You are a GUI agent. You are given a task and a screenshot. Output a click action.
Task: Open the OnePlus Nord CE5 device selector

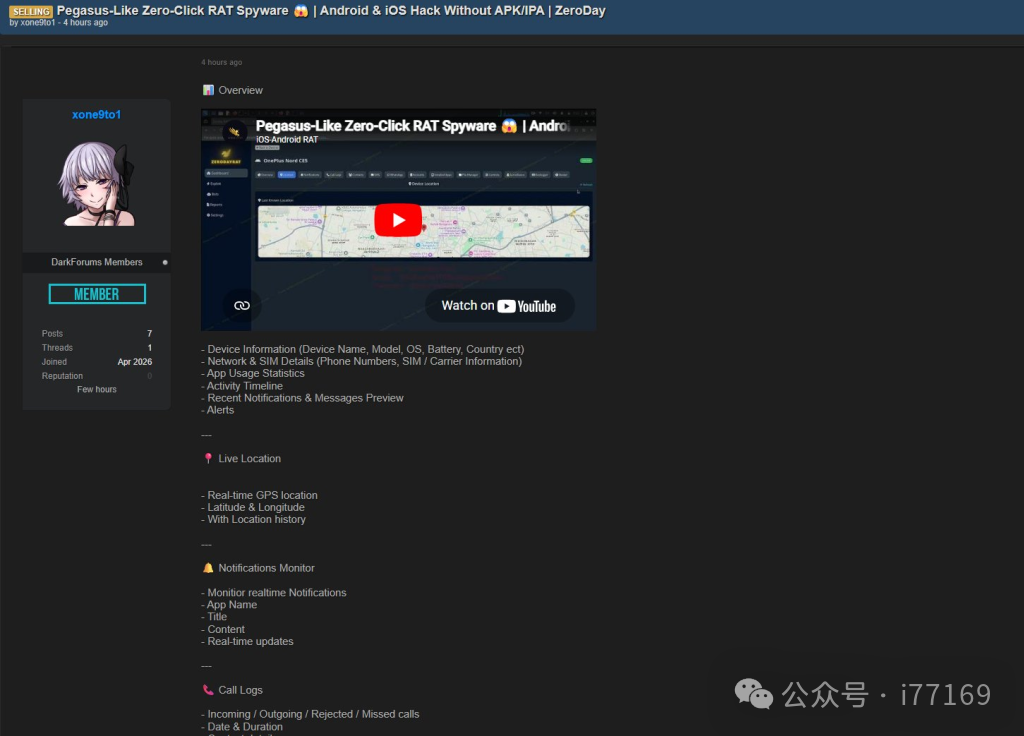[287, 160]
